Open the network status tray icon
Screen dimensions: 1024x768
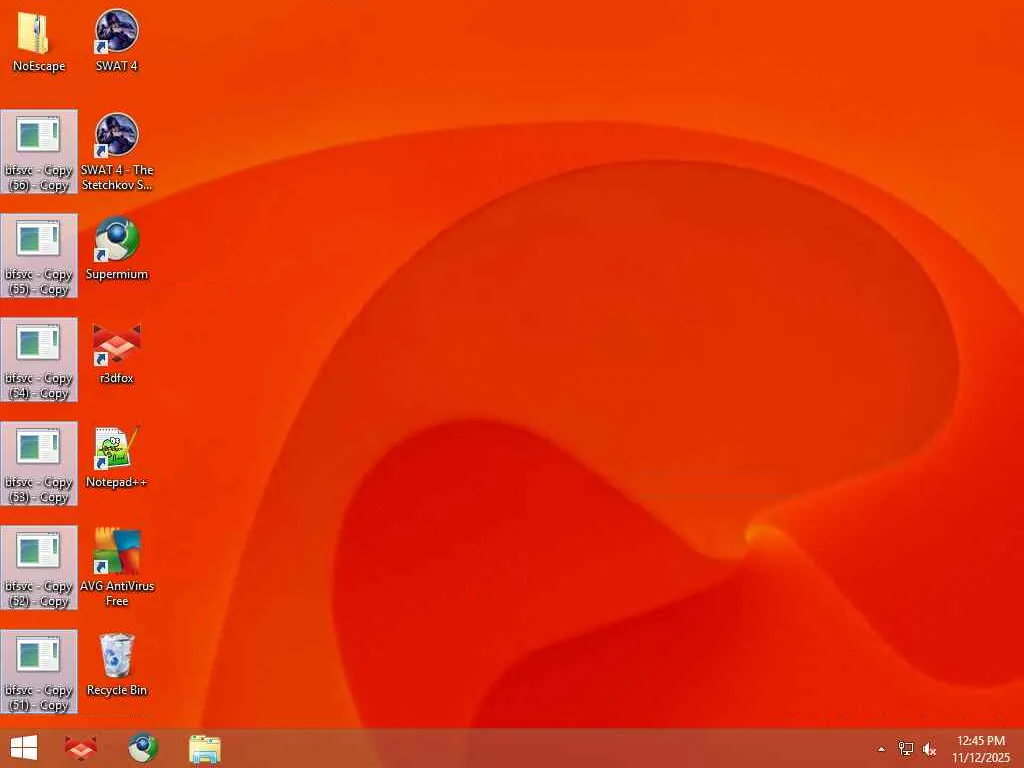click(905, 749)
